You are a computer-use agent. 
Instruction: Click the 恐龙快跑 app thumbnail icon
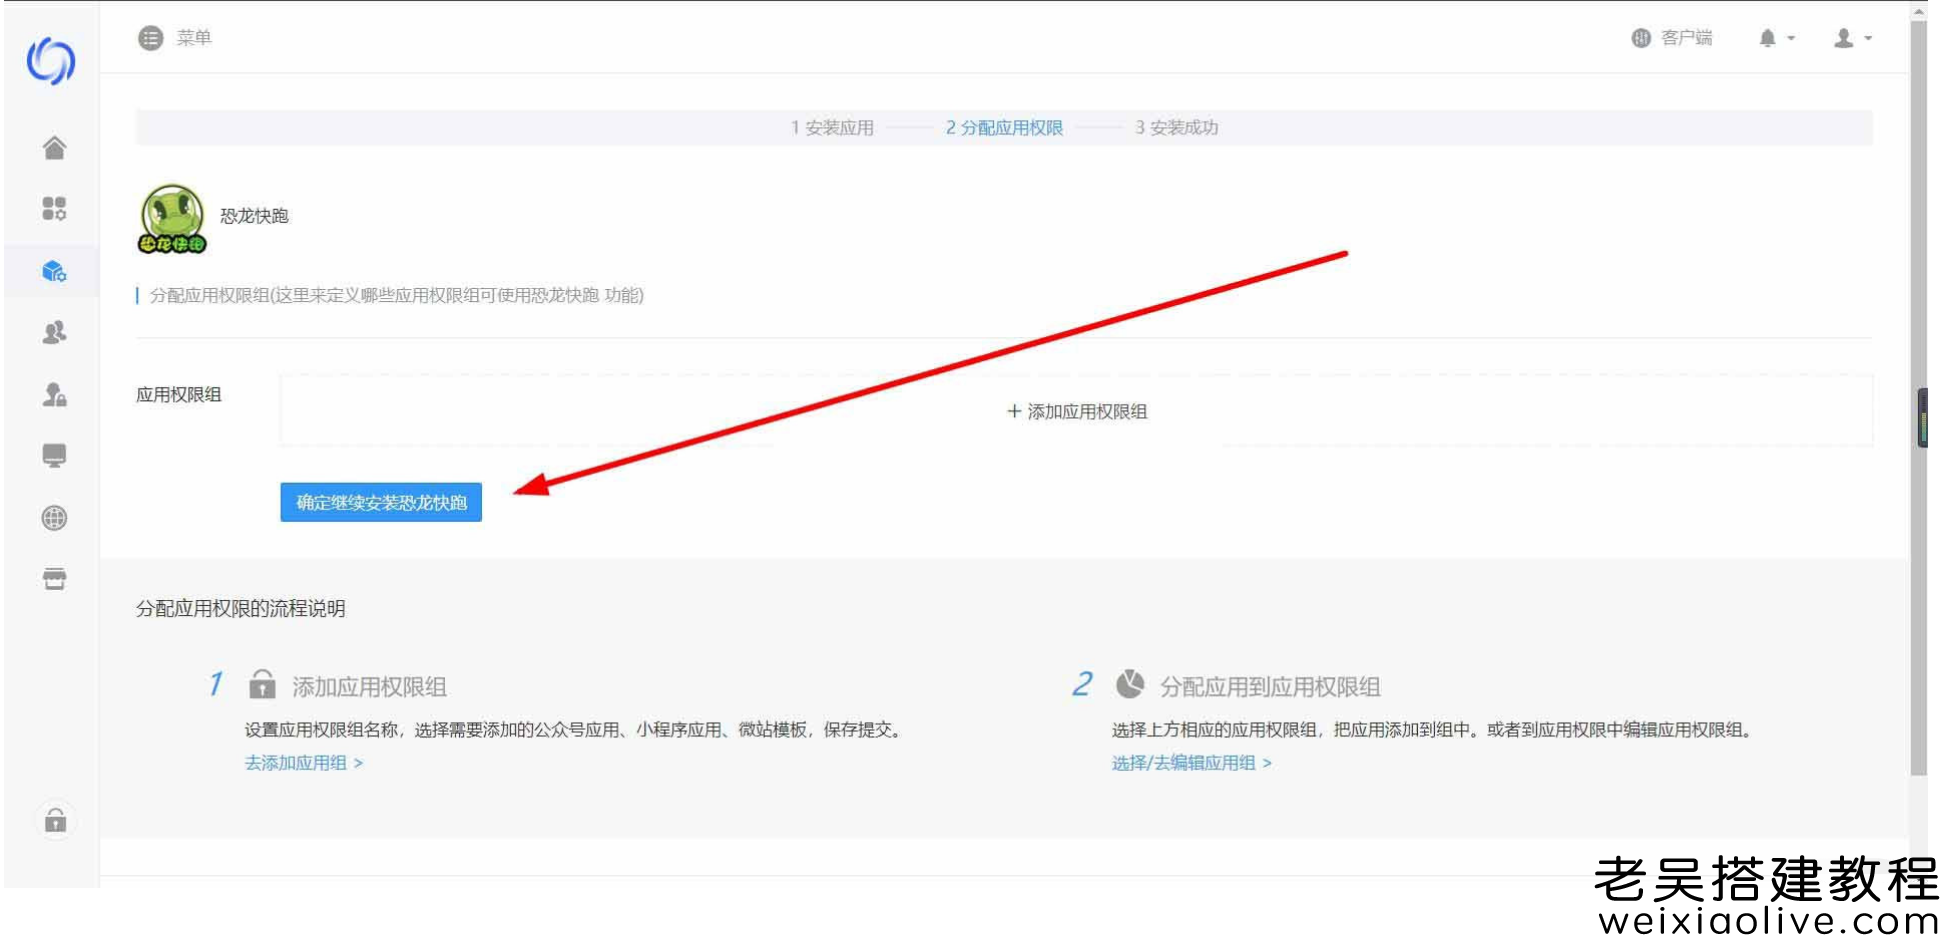click(x=172, y=215)
